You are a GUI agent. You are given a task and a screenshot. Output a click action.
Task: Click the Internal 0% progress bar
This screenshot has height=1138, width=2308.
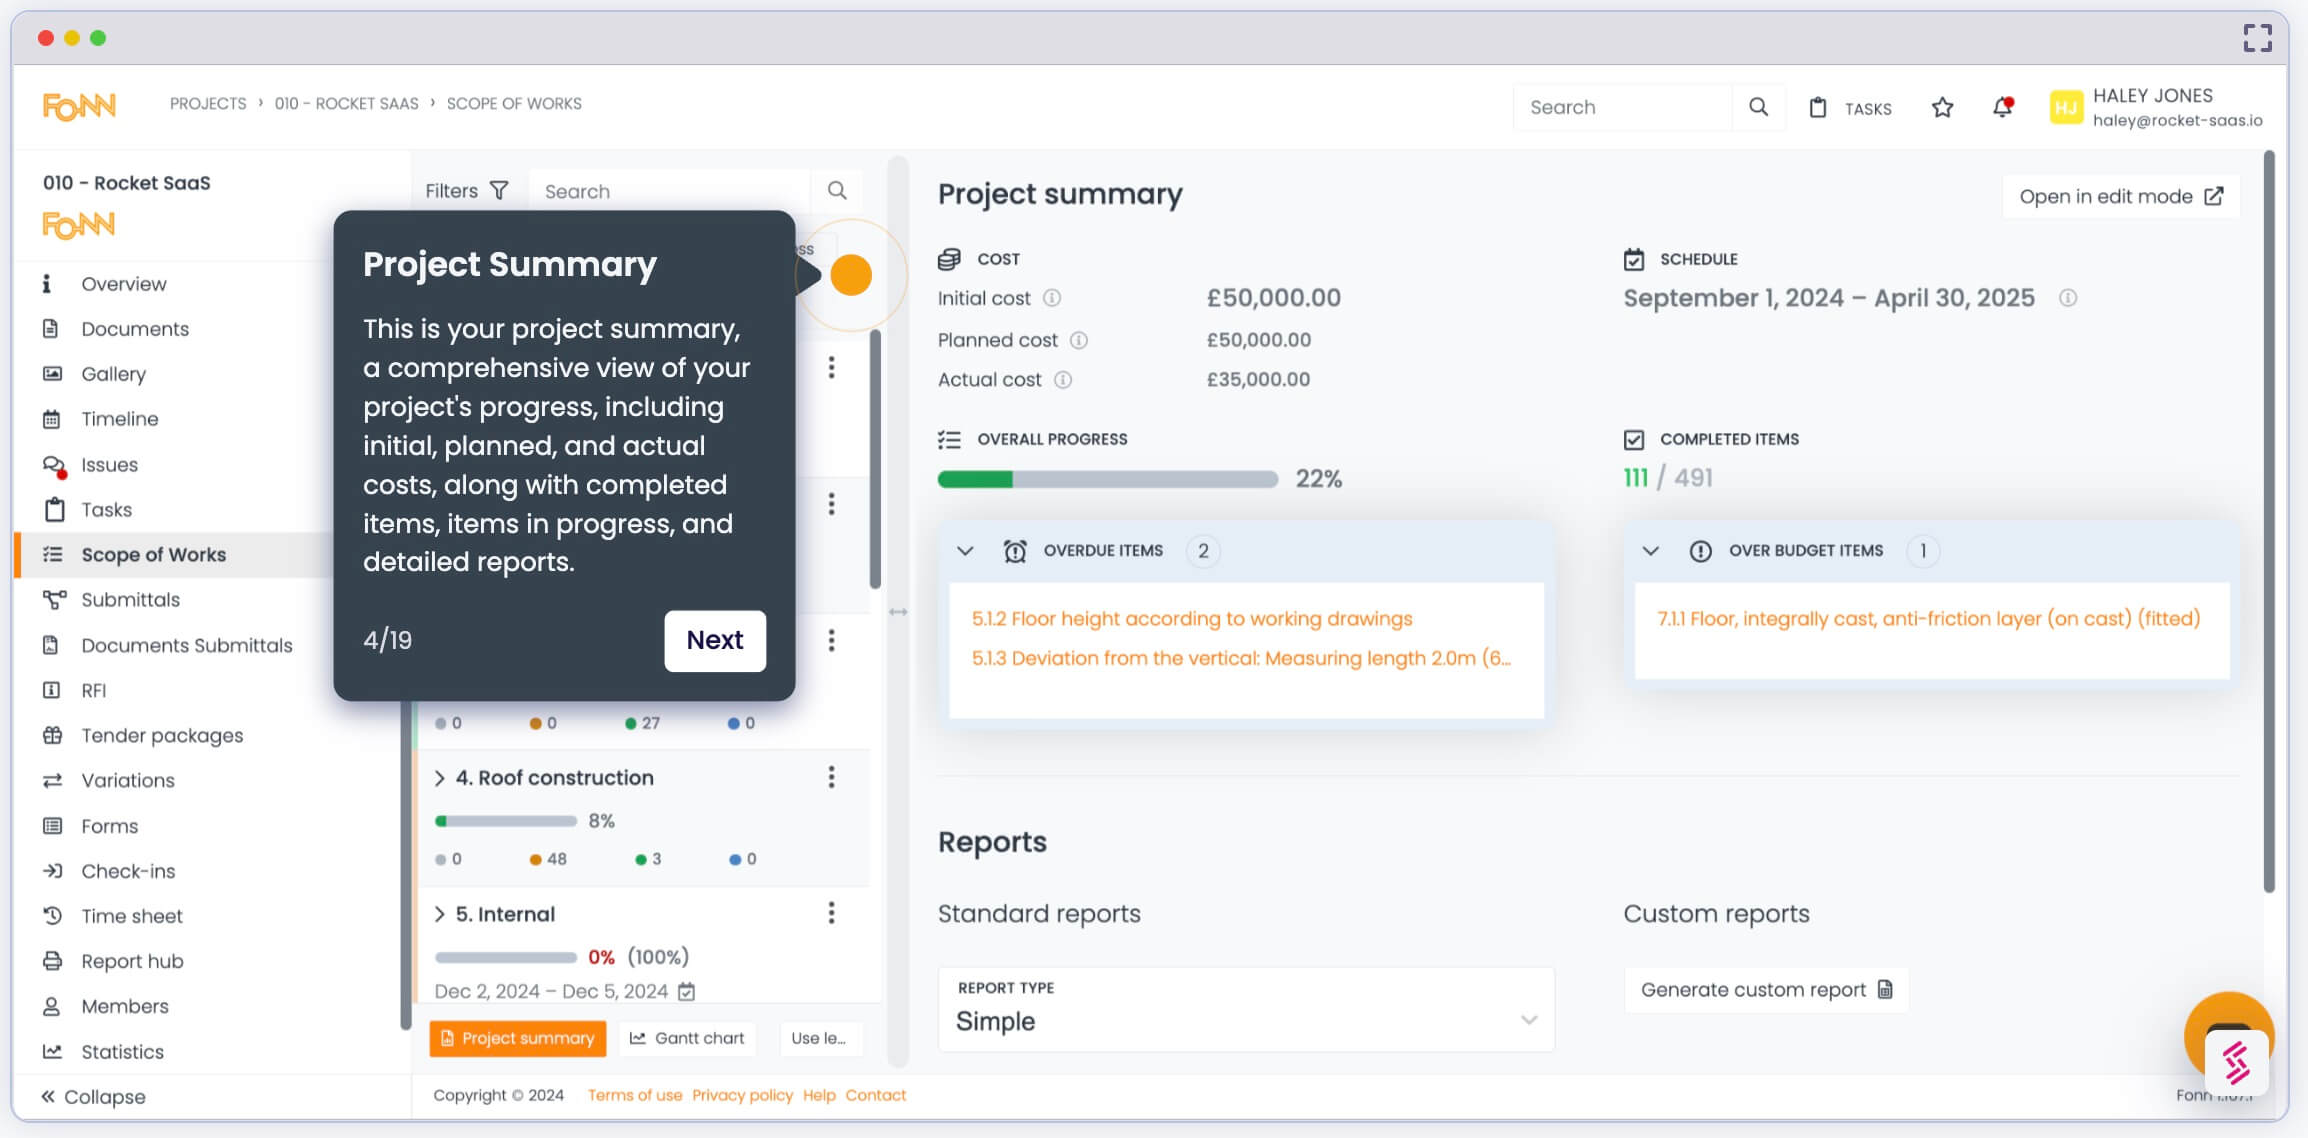pos(506,957)
